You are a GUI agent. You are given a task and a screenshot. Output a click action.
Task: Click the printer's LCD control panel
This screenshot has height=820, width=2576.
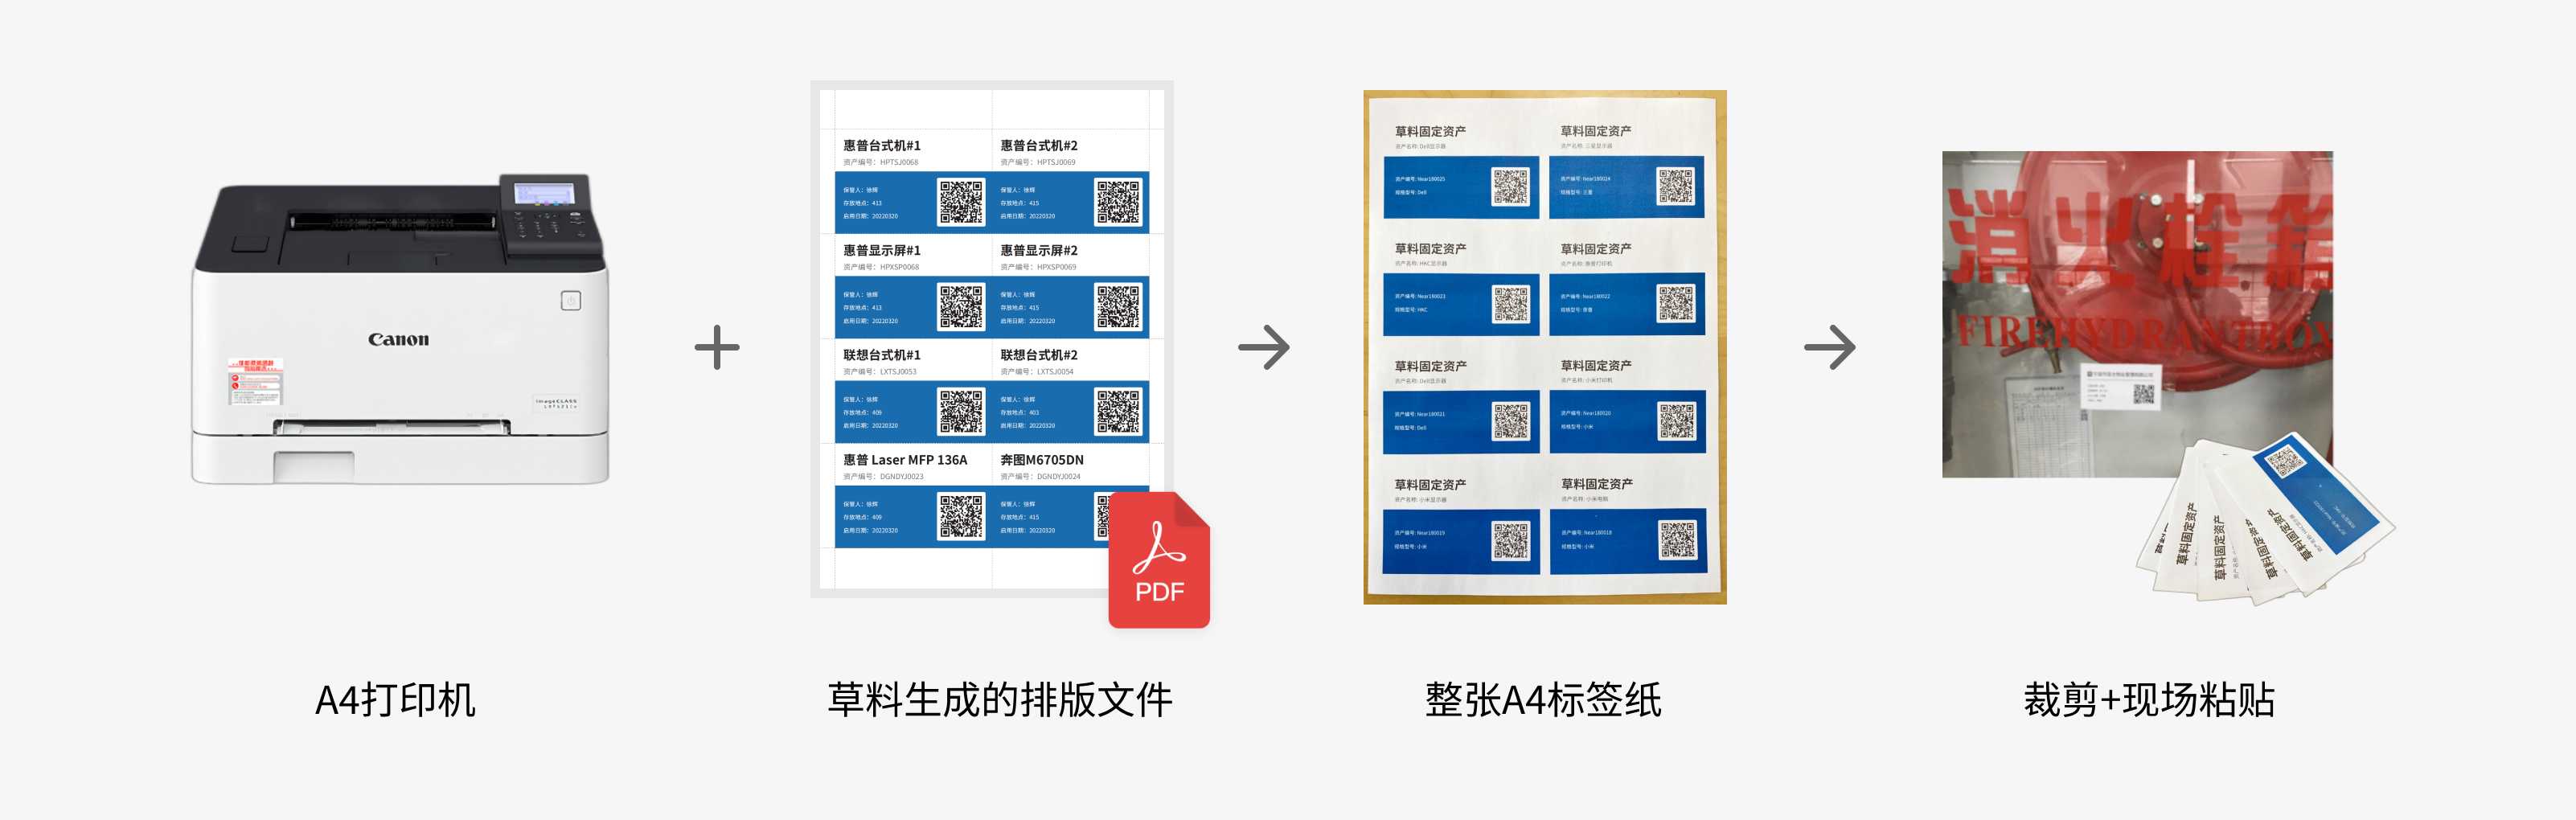544,193
